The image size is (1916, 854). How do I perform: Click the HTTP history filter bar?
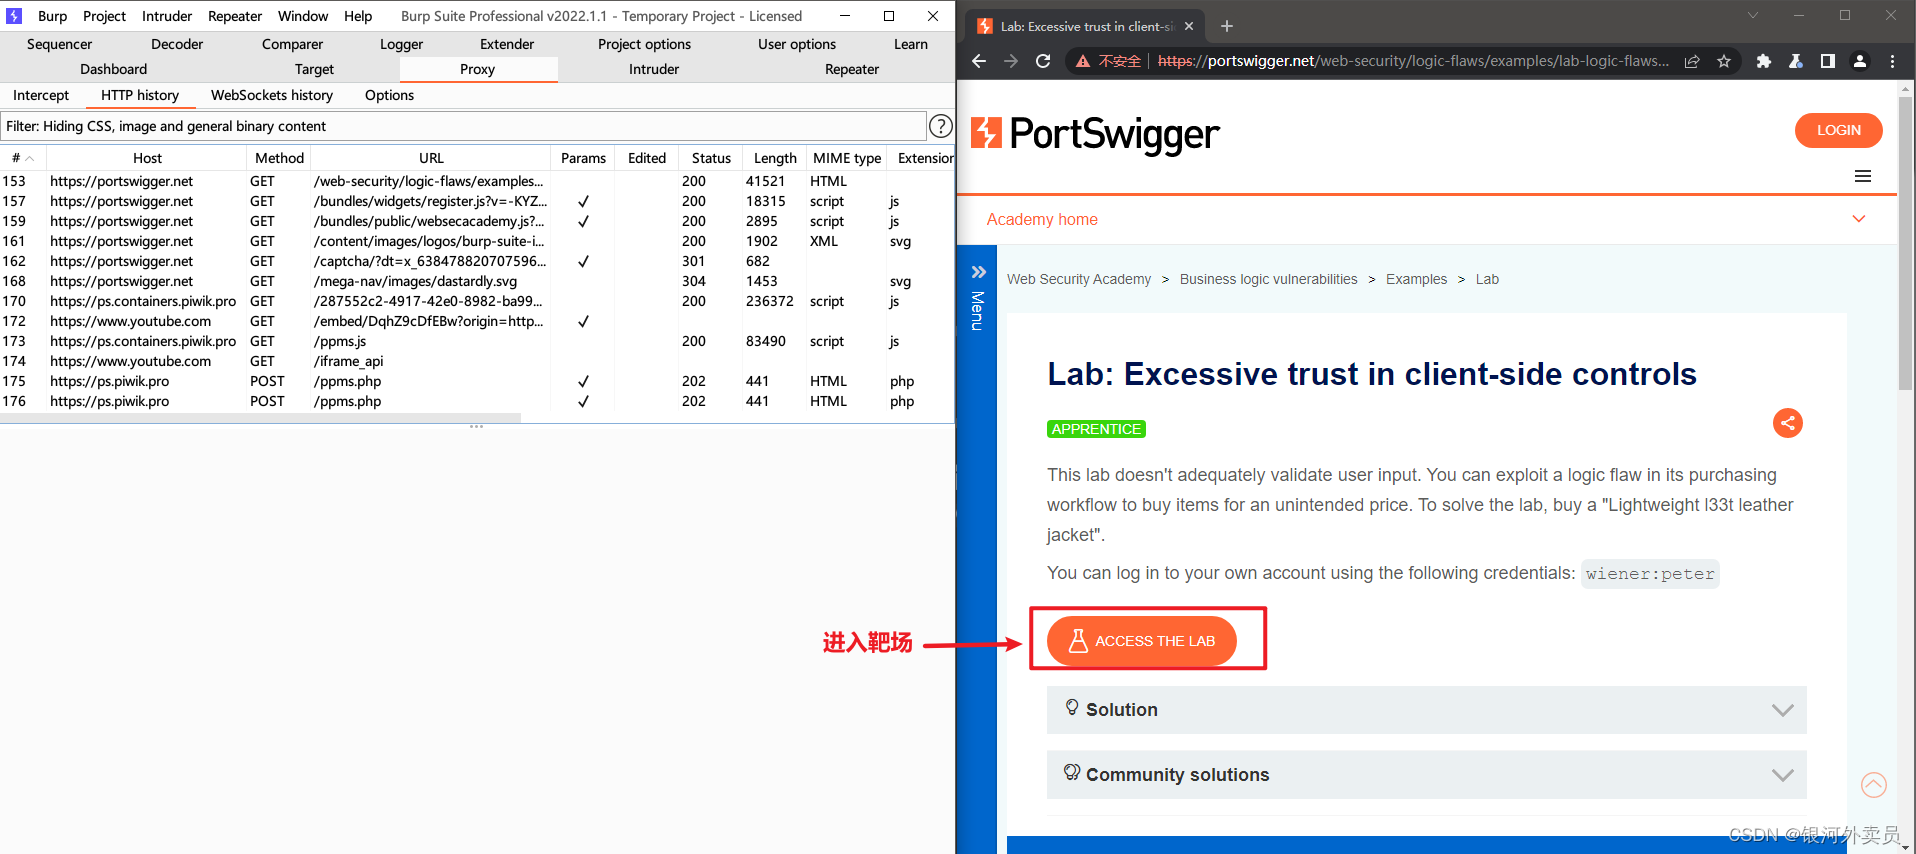point(463,126)
